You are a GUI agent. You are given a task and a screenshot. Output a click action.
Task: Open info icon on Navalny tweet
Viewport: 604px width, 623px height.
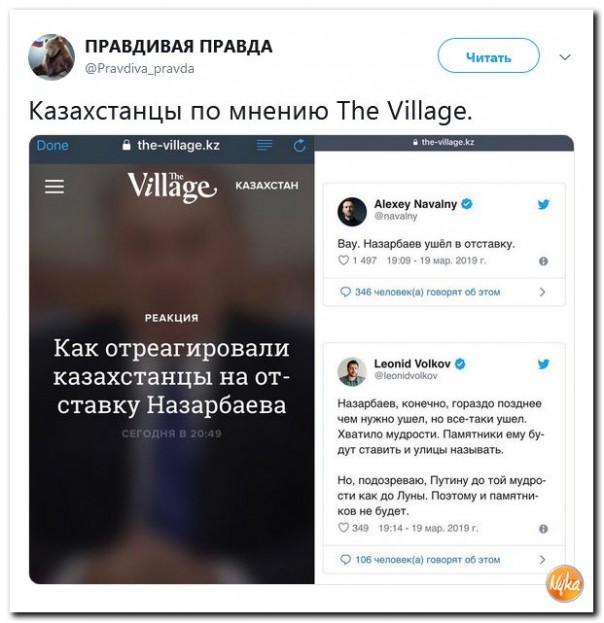coord(543,261)
